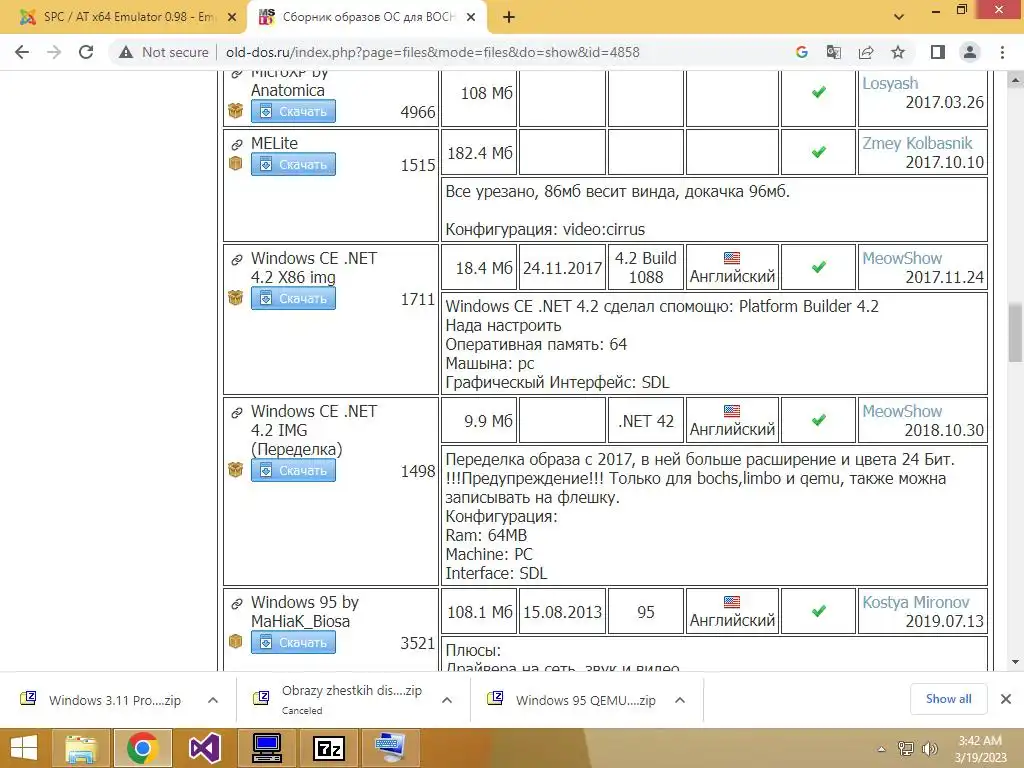Click the package box icon in MELite row

236,163
